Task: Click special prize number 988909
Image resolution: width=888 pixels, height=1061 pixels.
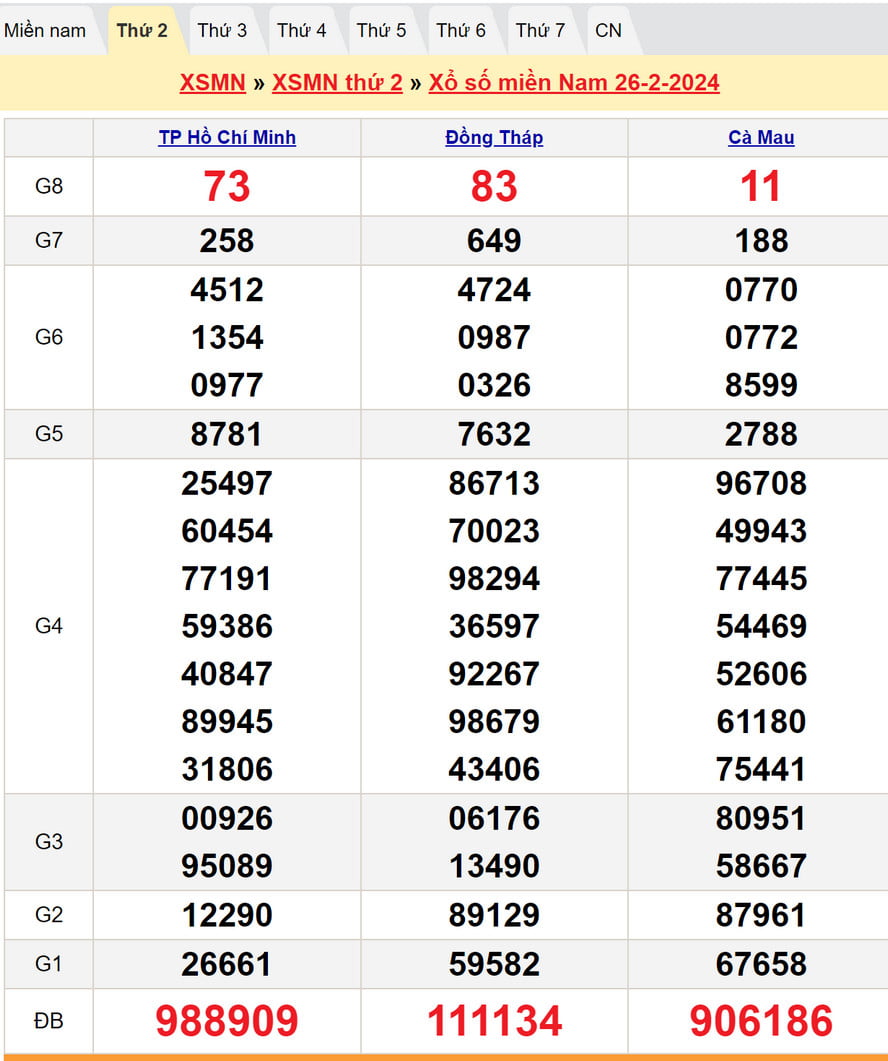Action: click(x=227, y=1021)
